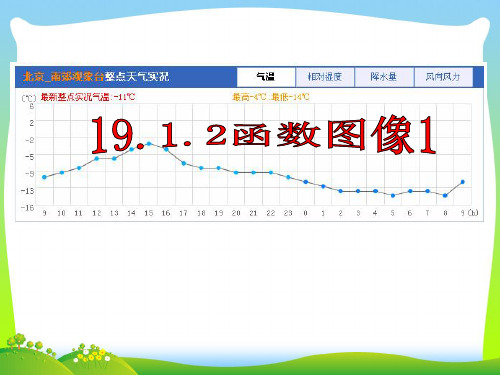This screenshot has width=500, height=375.
Task: Click the data point above hour 0
Action: pyautogui.click(x=306, y=182)
